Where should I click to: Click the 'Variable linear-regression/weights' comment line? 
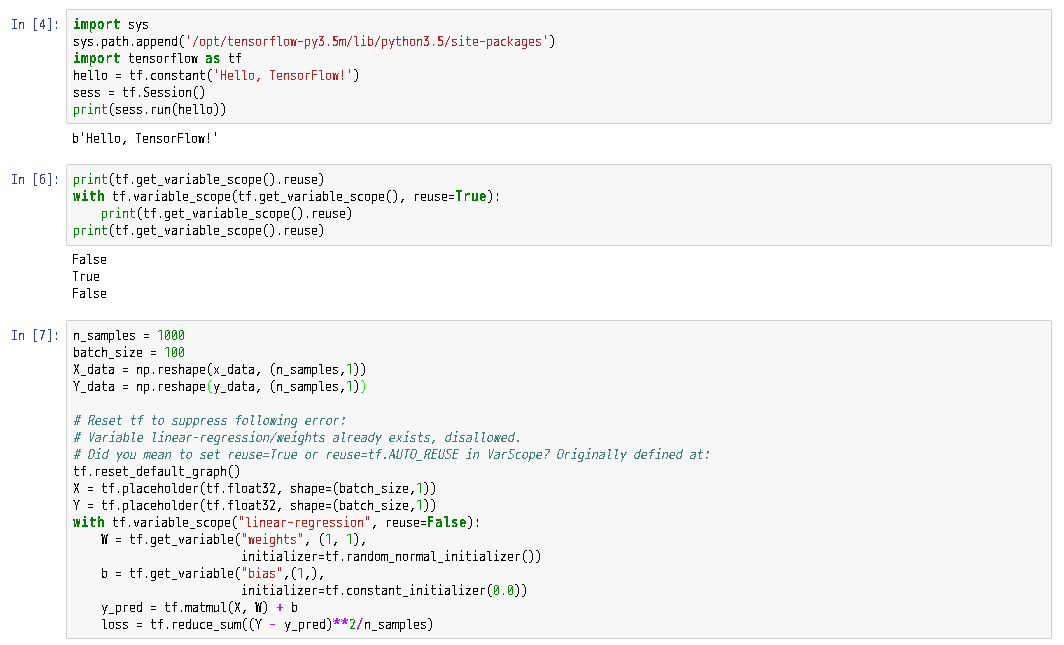pyautogui.click(x=297, y=437)
